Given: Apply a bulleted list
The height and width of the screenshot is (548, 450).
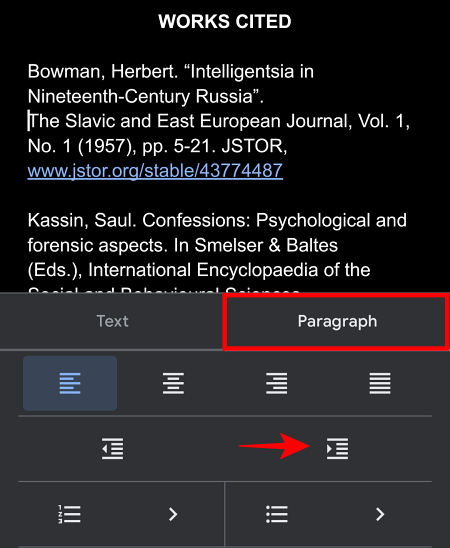Looking at the screenshot, I should [x=277, y=514].
